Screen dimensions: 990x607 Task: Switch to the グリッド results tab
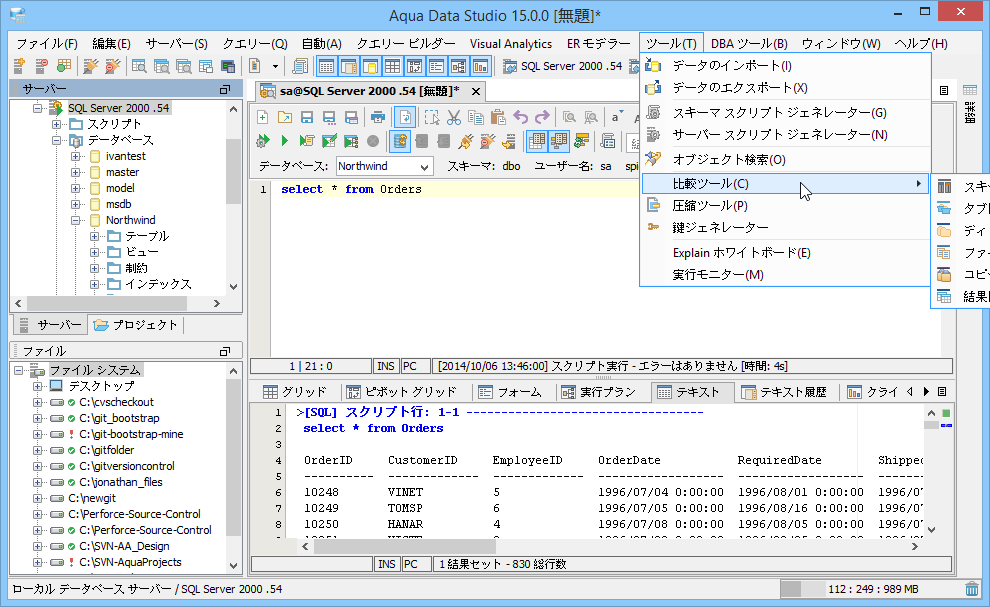click(295, 392)
